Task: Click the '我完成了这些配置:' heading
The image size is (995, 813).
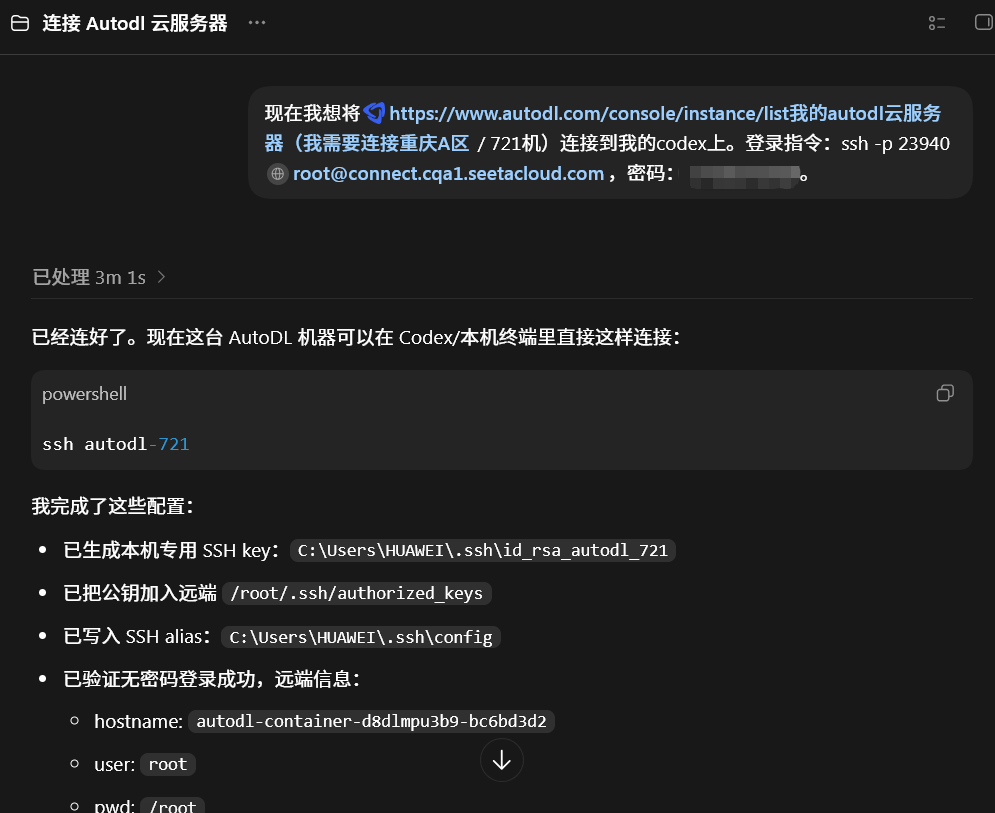Action: 113,506
